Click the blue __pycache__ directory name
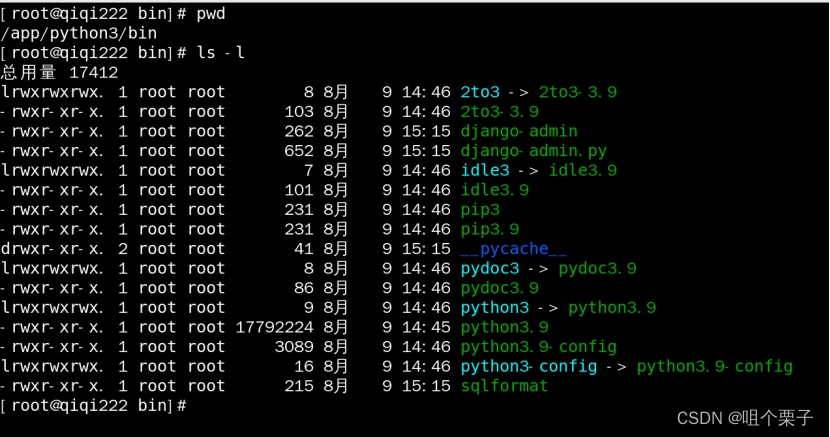This screenshot has width=830, height=437. pos(513,249)
